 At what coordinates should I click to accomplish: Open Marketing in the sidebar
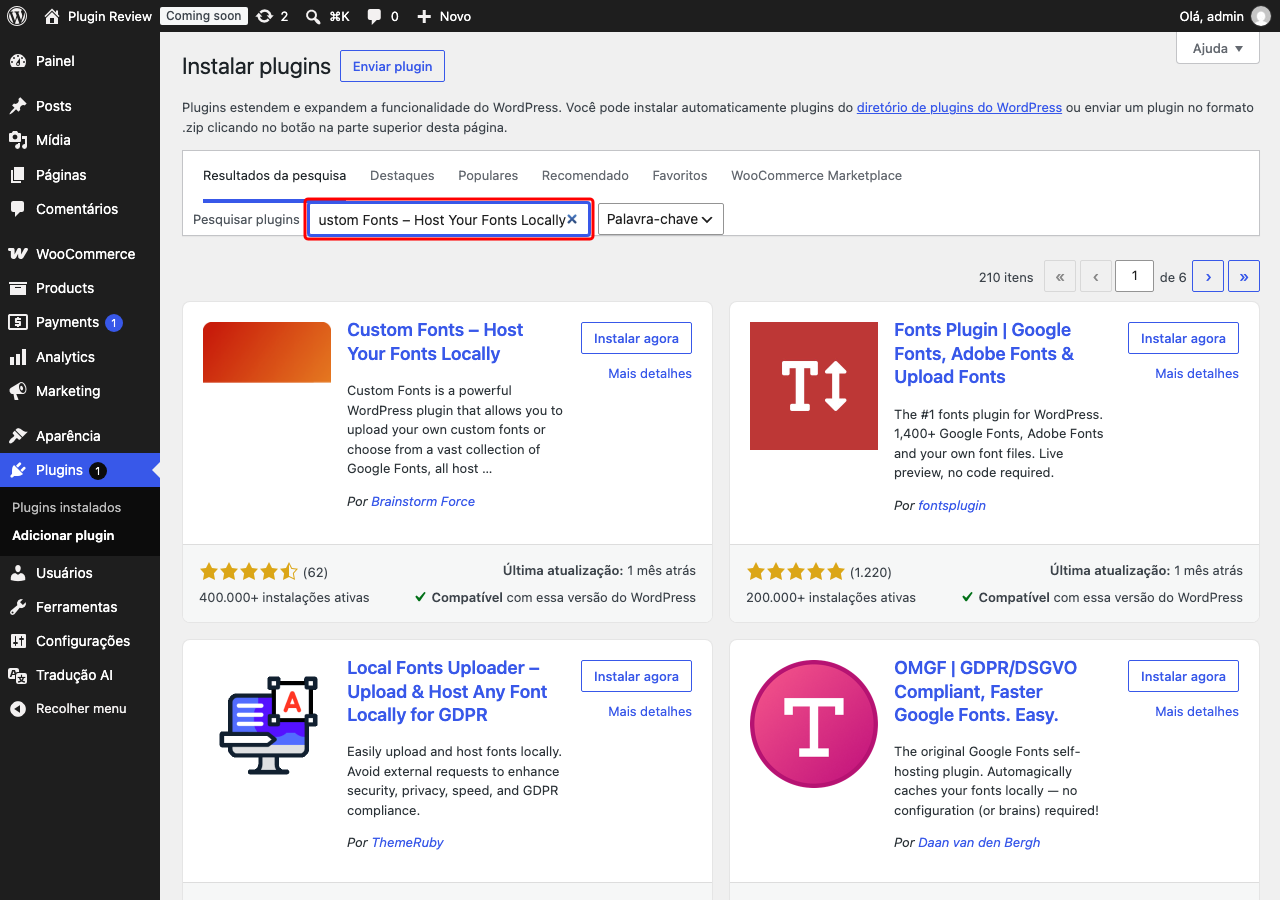[x=80, y=391]
